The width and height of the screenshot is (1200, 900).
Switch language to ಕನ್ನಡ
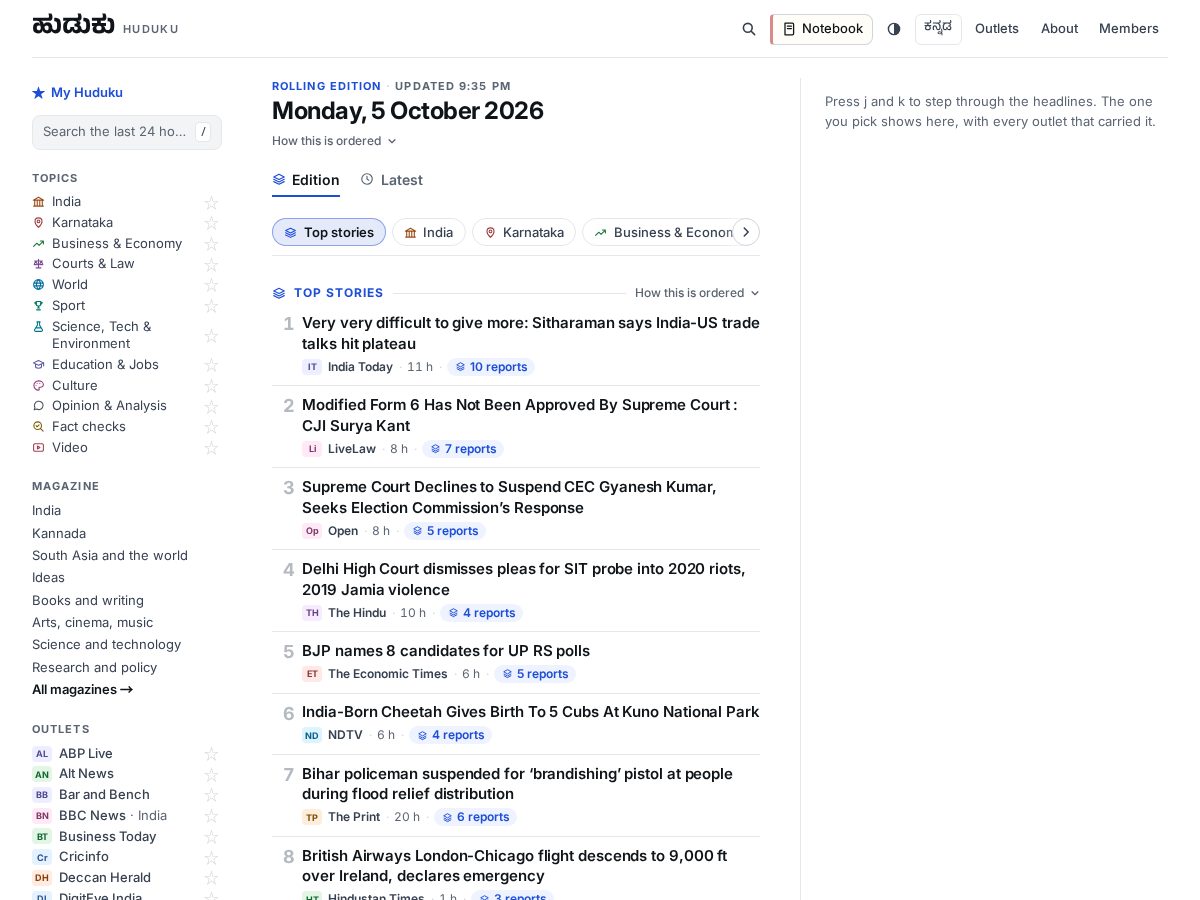click(x=938, y=29)
